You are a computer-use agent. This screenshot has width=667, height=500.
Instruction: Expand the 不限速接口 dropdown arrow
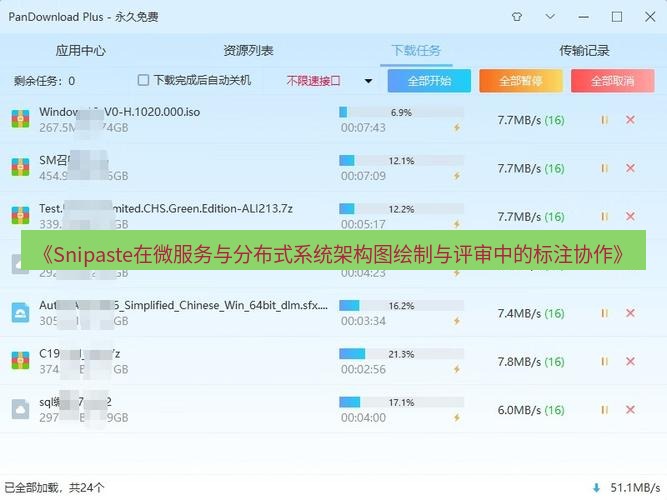click(368, 81)
